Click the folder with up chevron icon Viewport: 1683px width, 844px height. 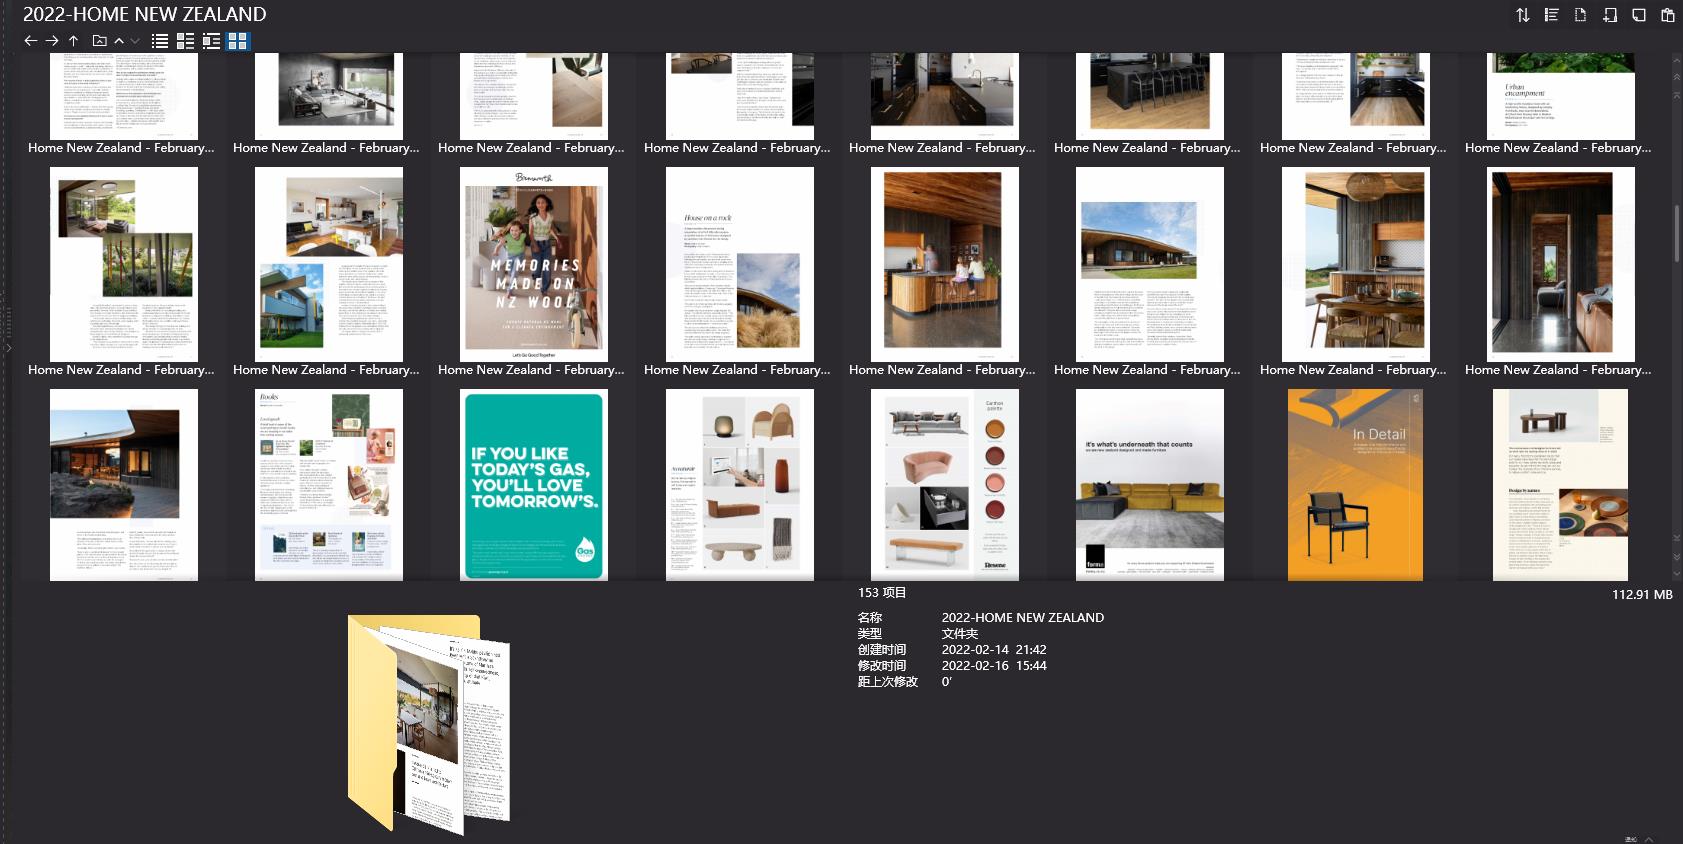point(99,41)
